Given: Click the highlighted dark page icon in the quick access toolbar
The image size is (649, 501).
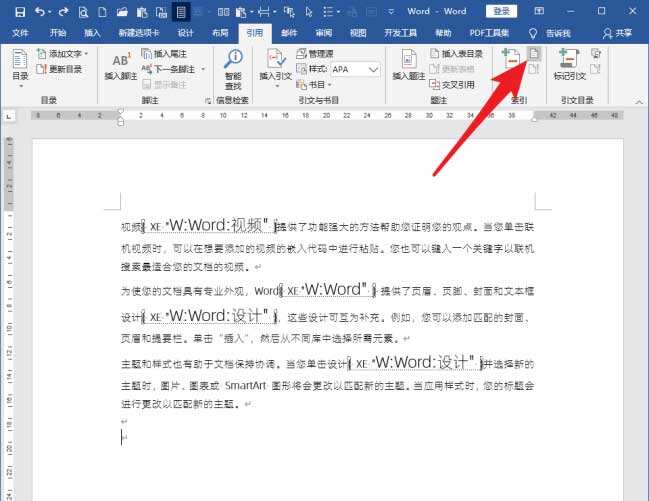Looking at the screenshot, I should 181,12.
